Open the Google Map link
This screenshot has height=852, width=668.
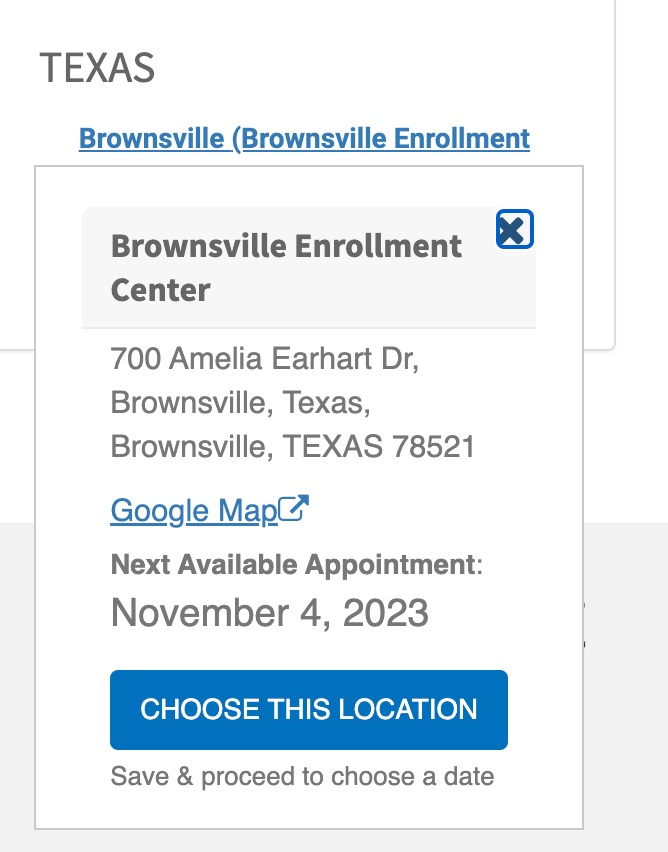(x=194, y=511)
